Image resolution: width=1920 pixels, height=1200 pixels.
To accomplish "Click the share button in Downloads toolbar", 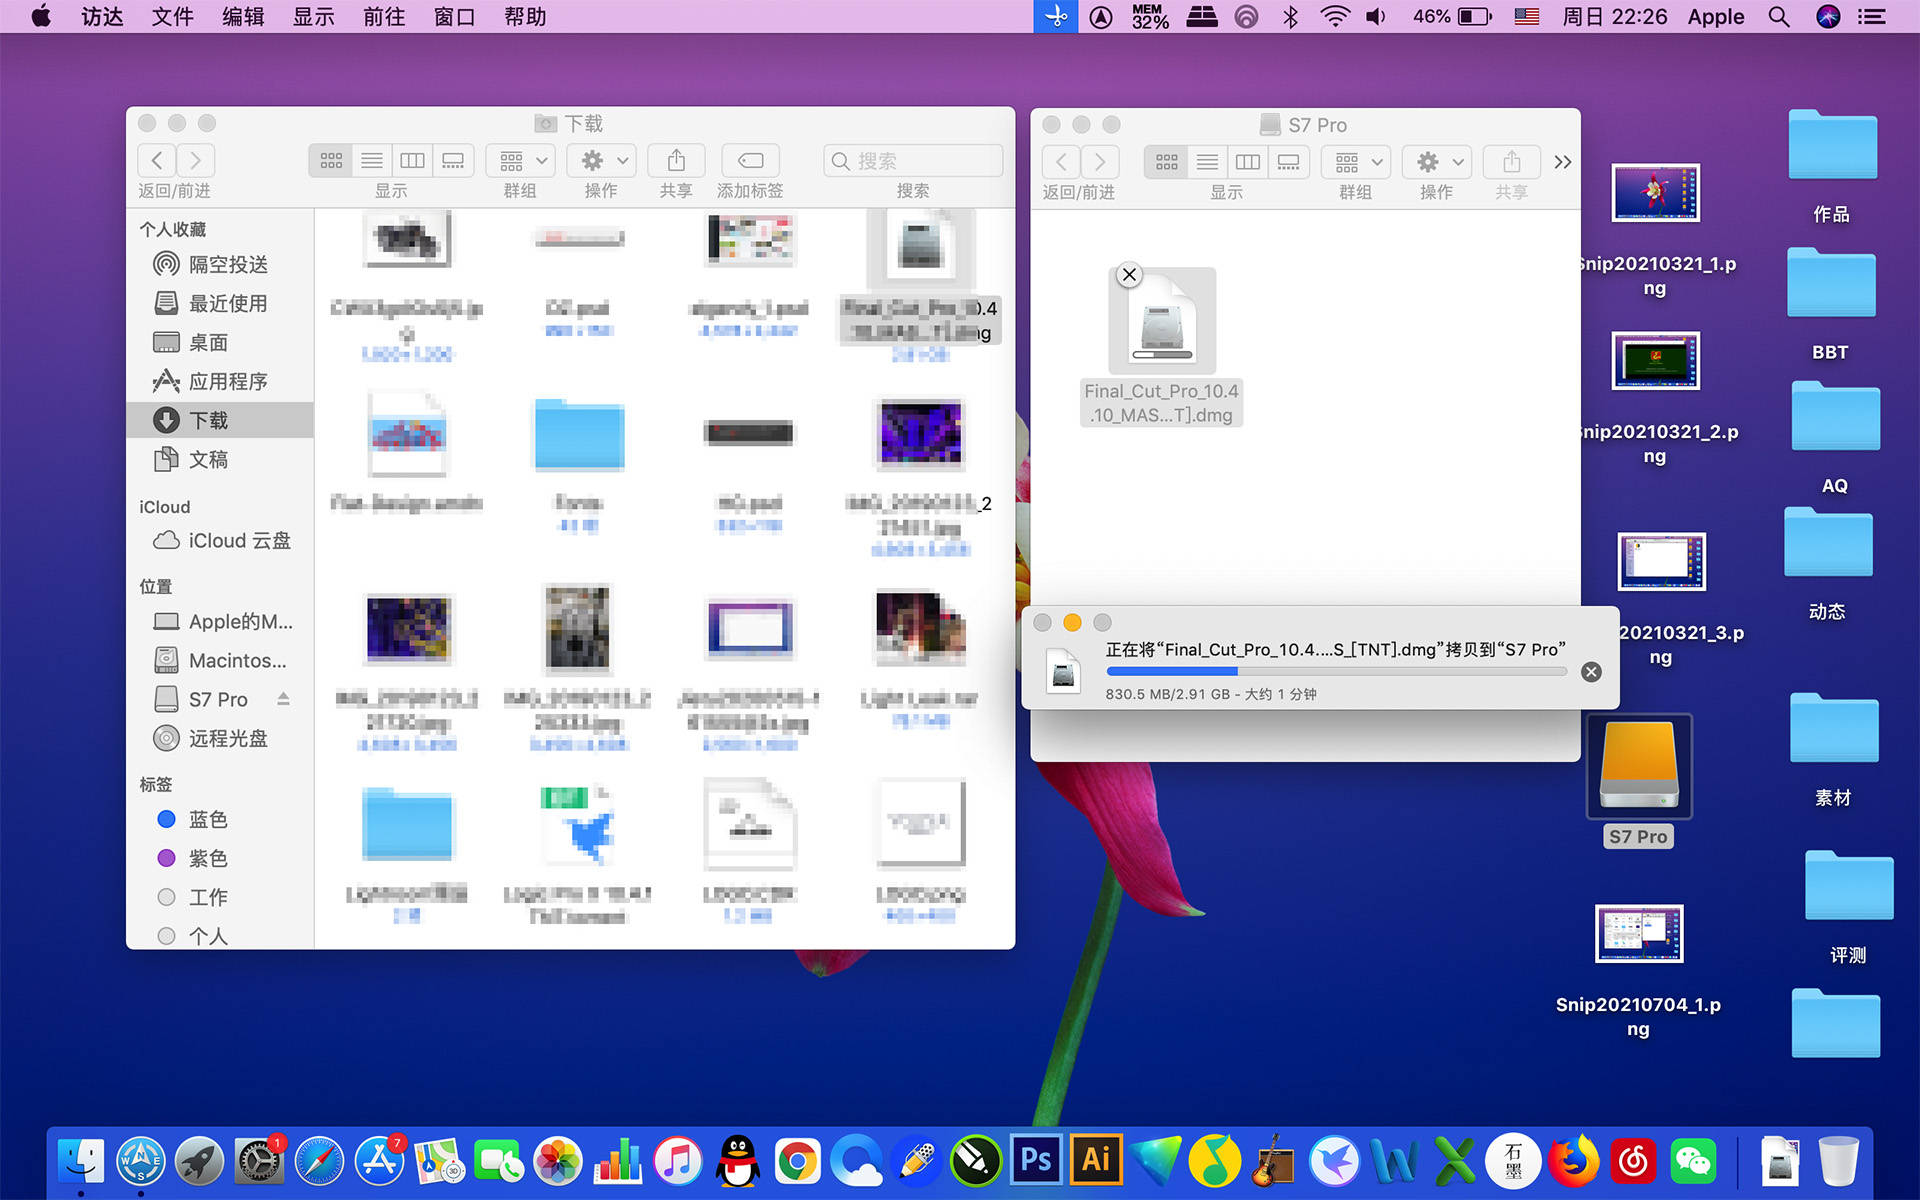I will coord(676,161).
